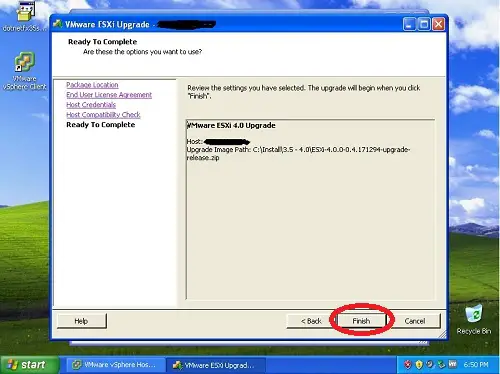Cancel the ESXi upgrade wizard
The width and height of the screenshot is (500, 374).
[415, 321]
